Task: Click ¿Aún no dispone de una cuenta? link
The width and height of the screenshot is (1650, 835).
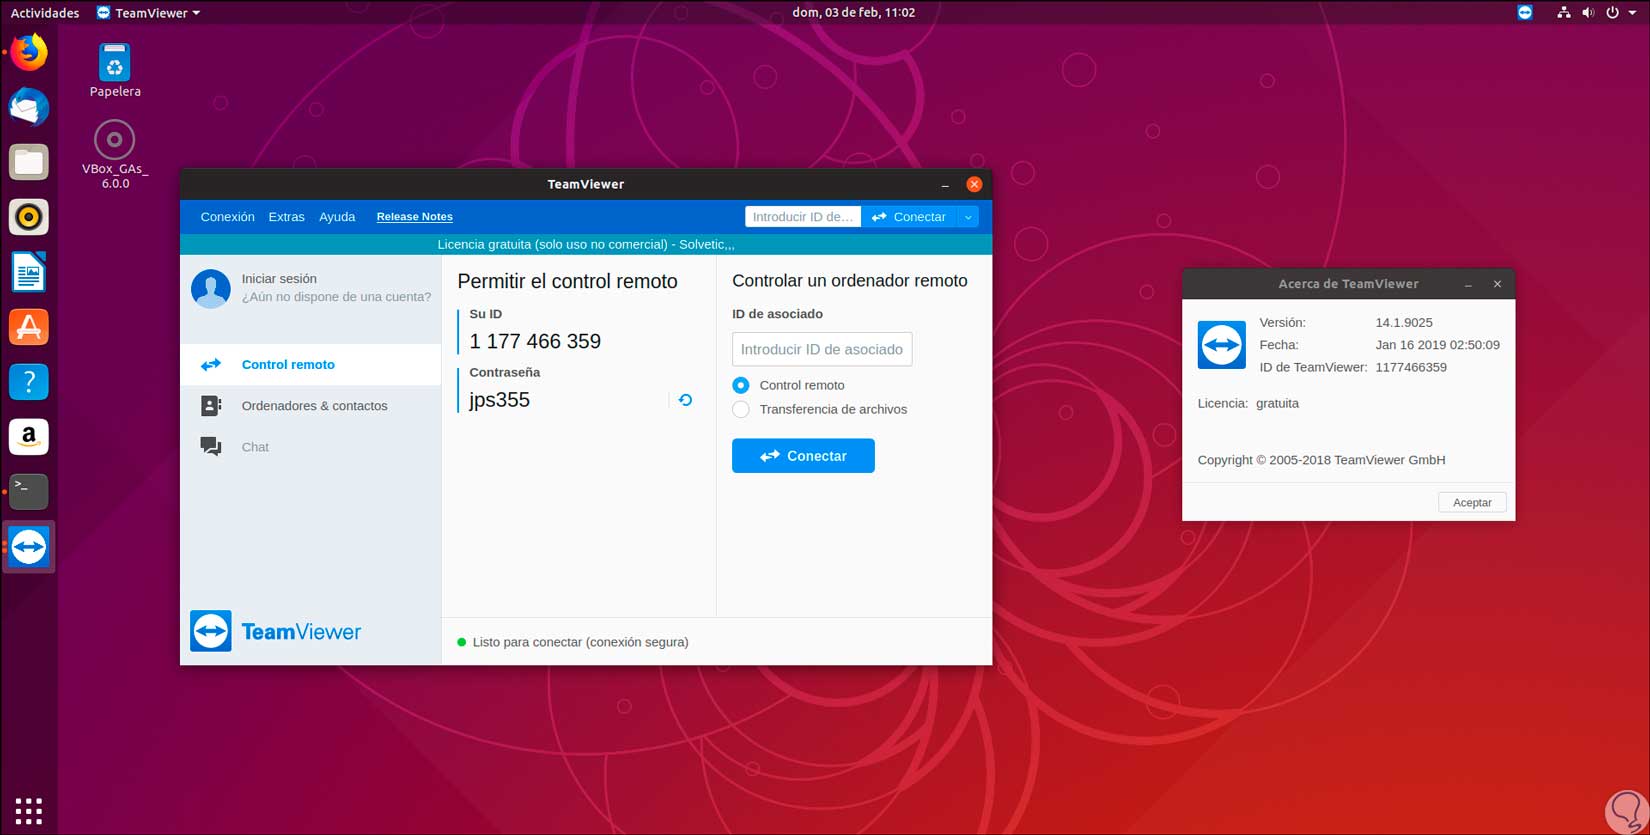Action: (336, 297)
